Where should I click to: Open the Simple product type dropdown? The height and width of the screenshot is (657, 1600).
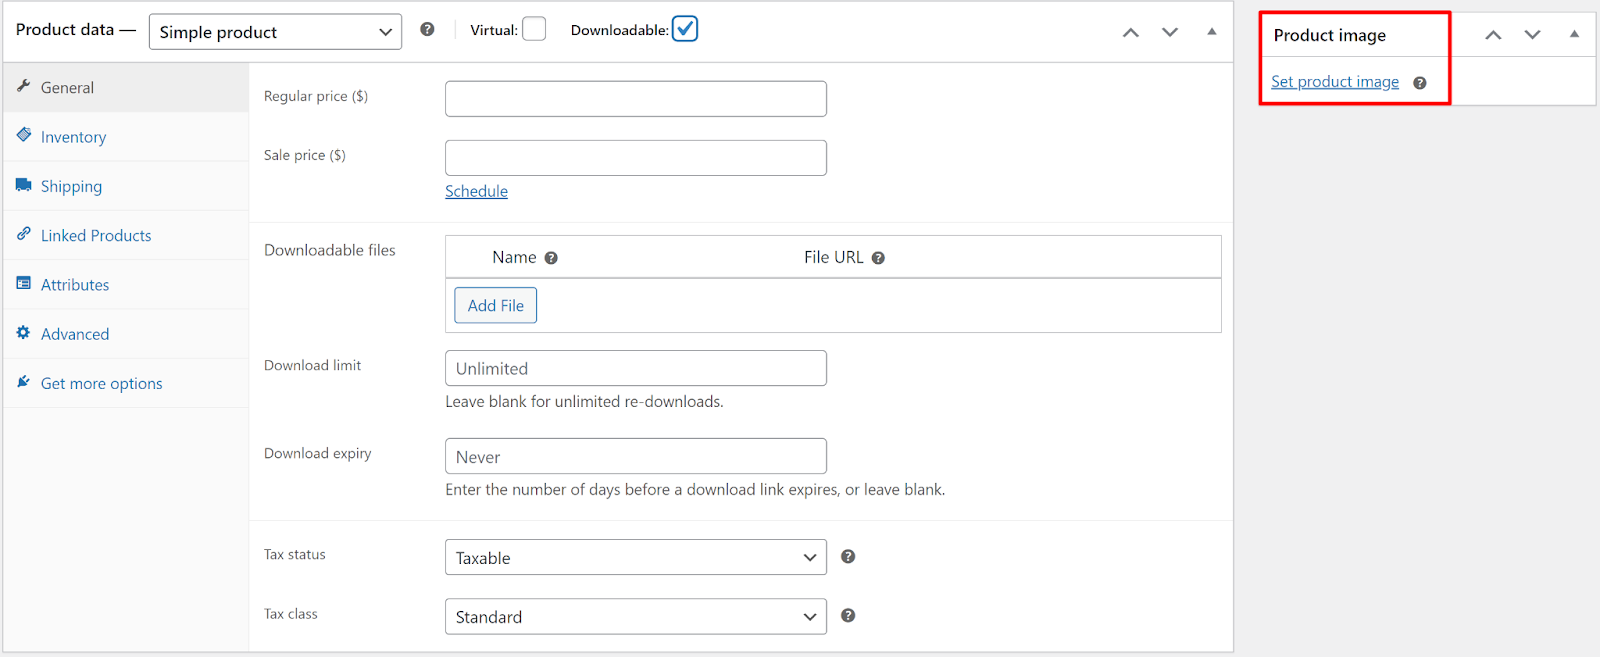[x=275, y=32]
